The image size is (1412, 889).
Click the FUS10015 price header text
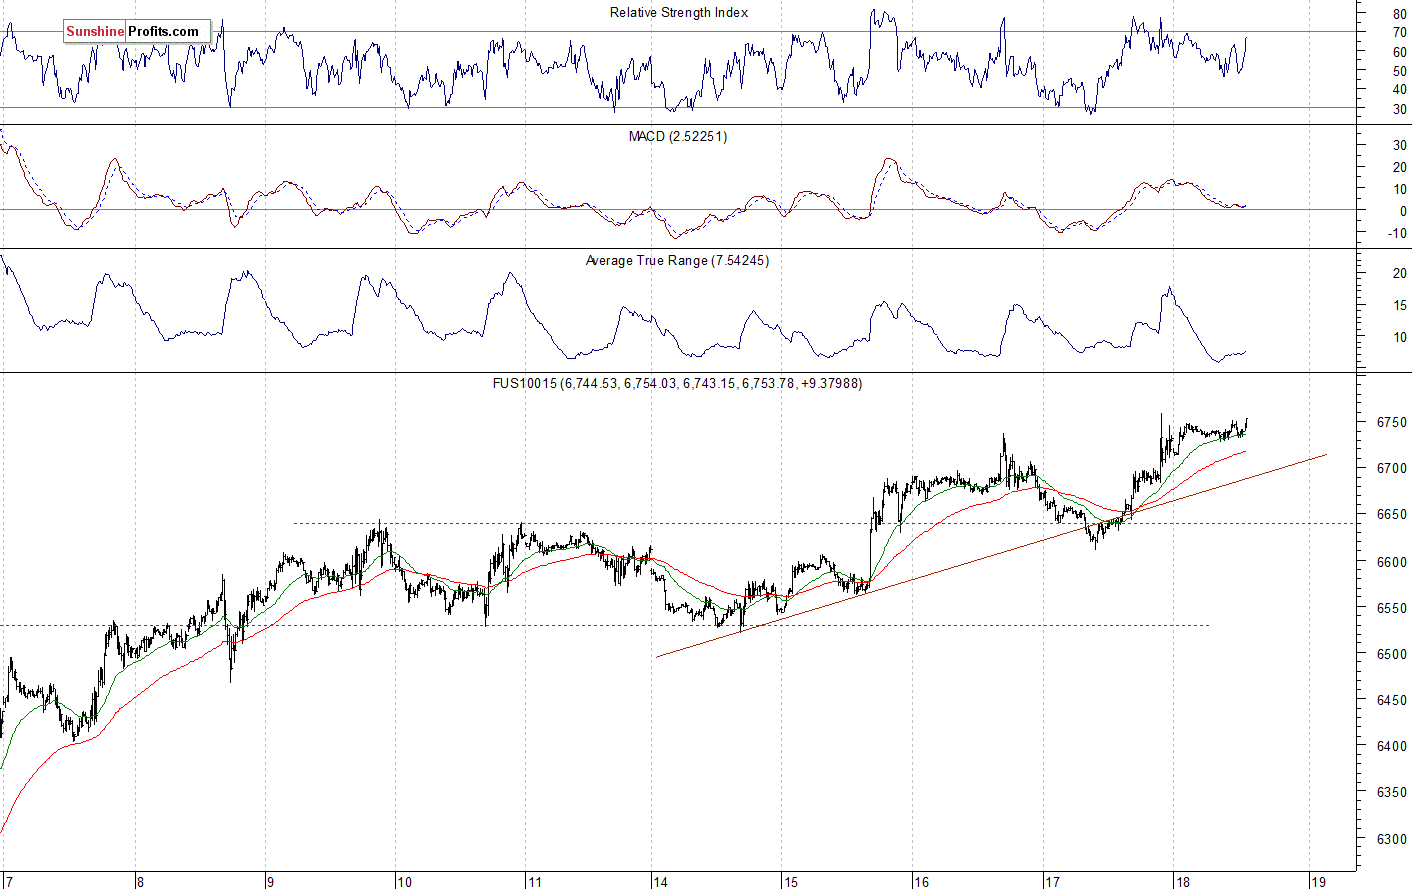click(677, 383)
